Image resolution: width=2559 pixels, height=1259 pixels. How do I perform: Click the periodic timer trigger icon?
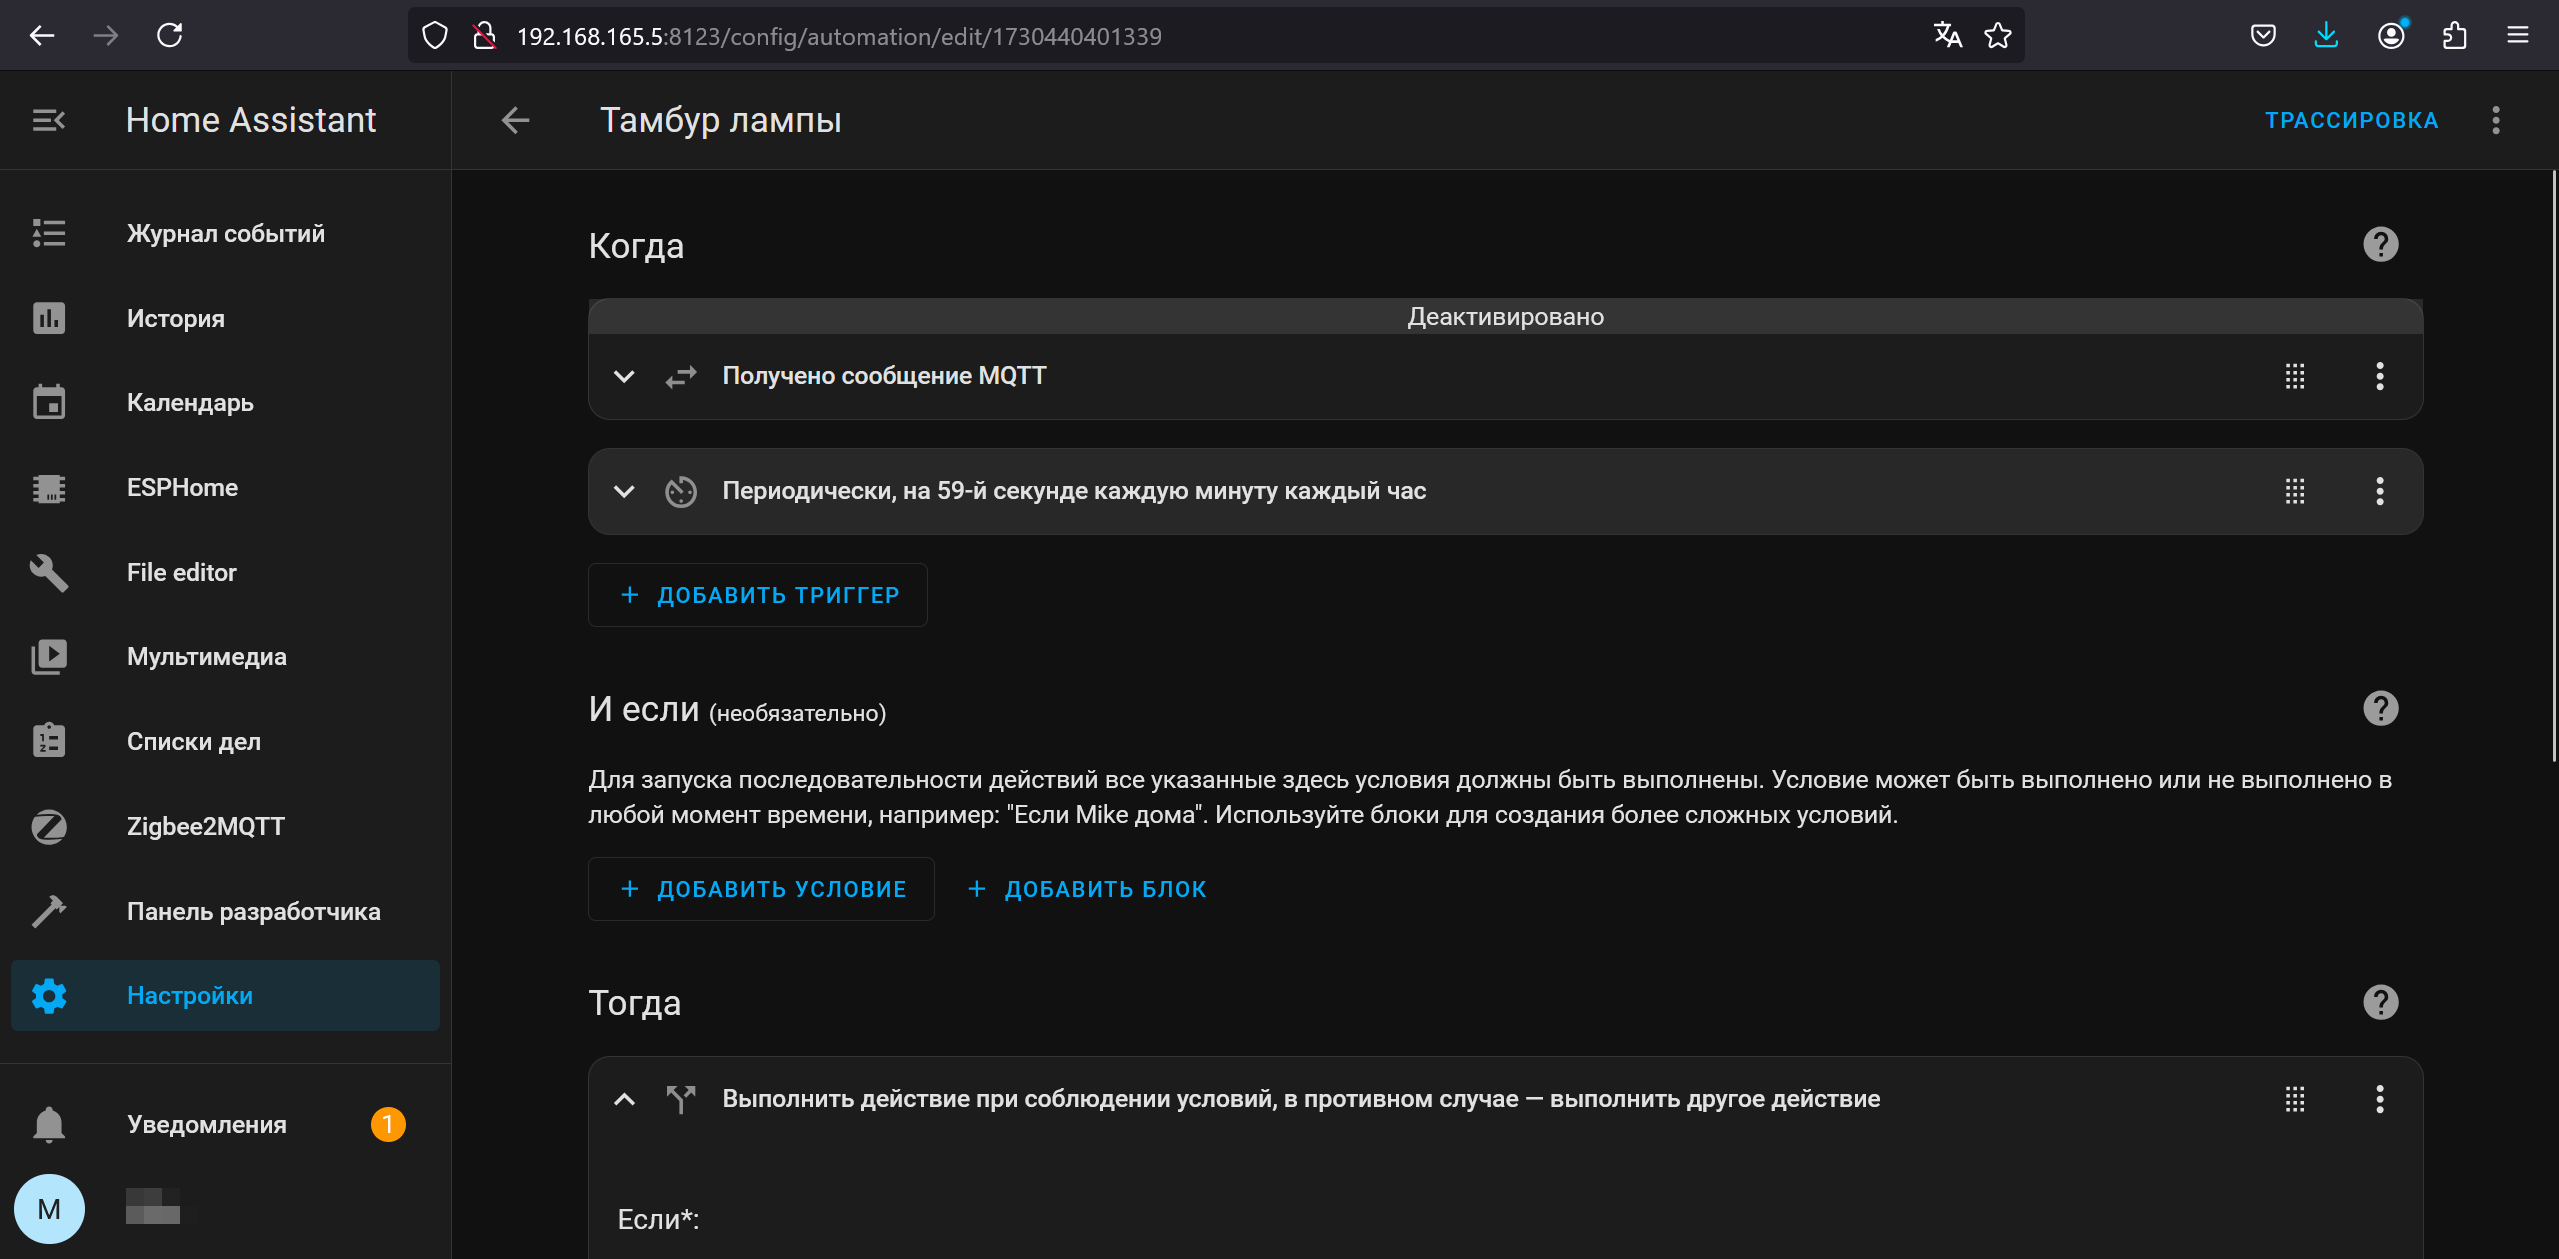681,490
